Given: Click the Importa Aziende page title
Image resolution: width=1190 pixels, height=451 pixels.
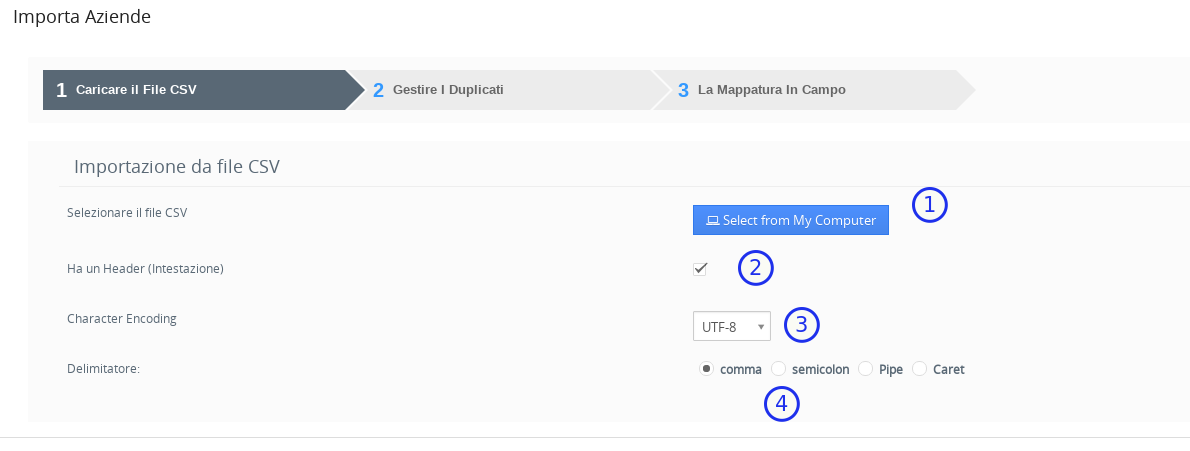Looking at the screenshot, I should coord(82,17).
